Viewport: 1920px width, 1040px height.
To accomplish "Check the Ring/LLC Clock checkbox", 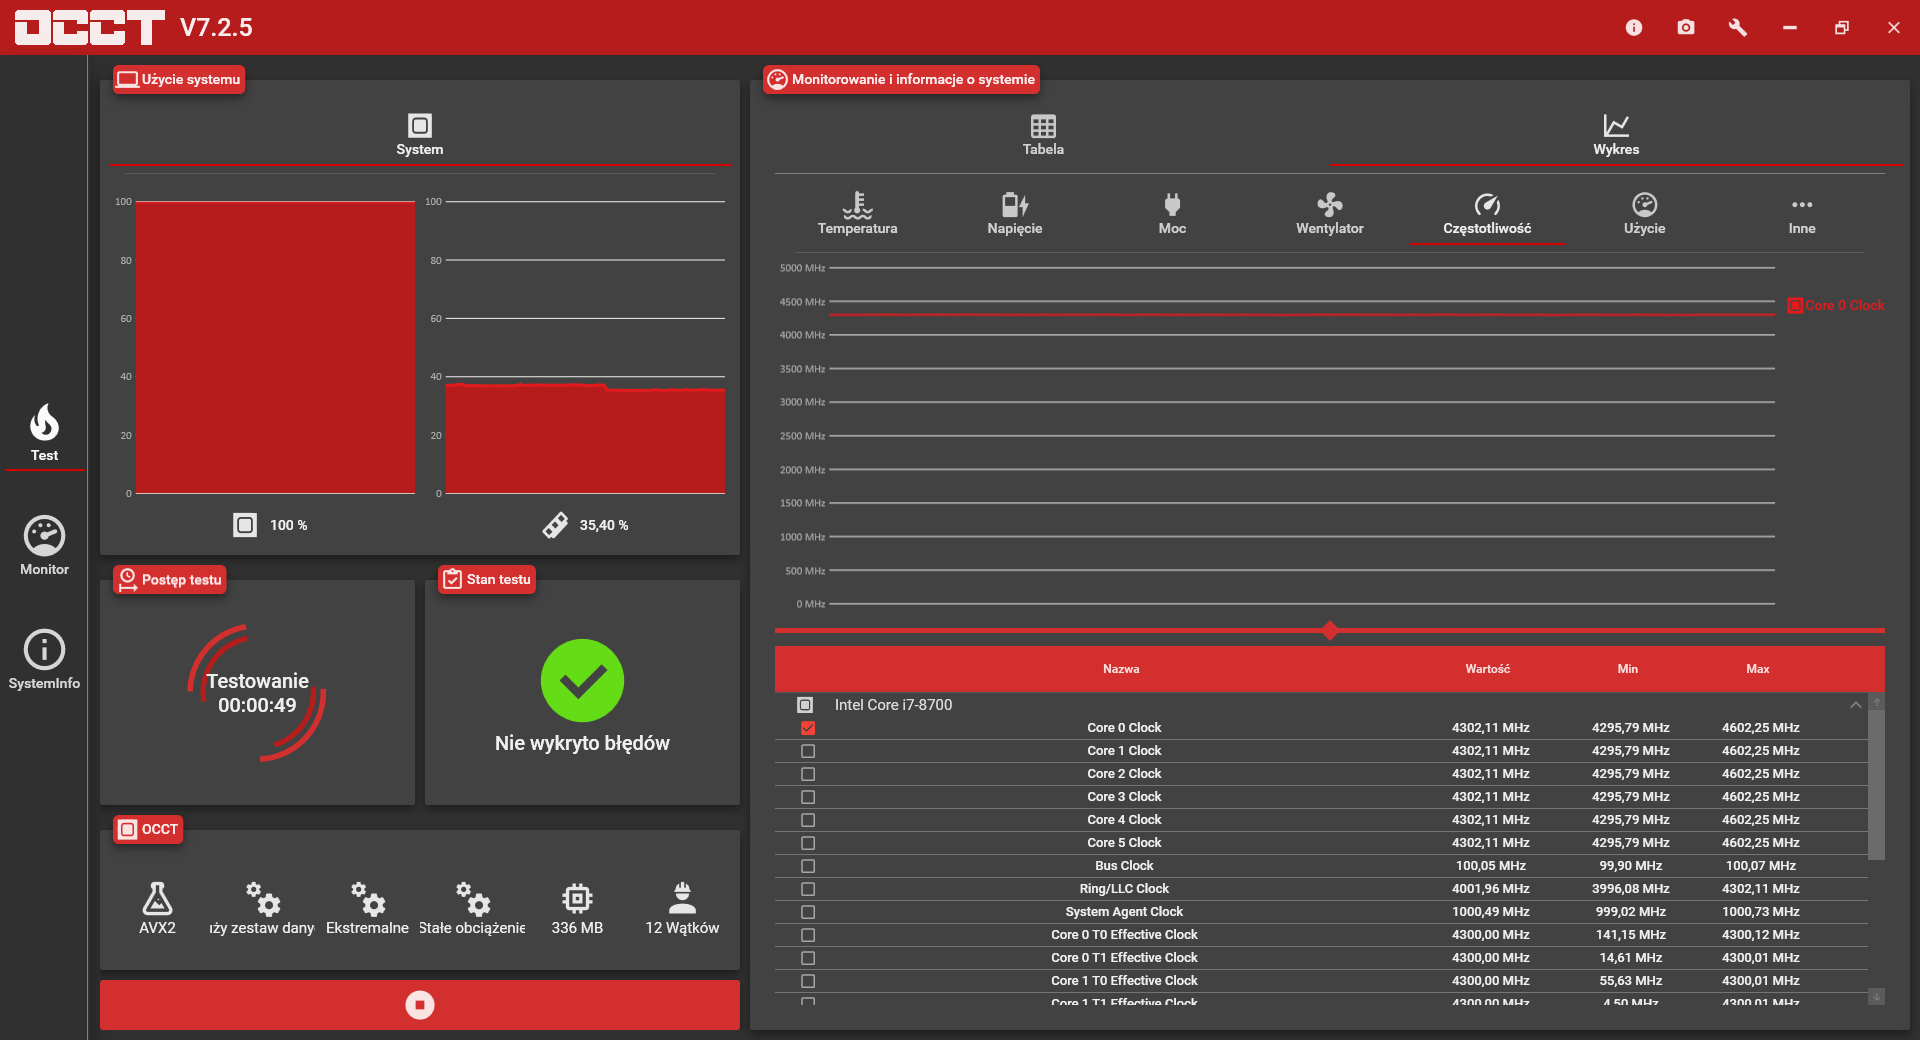I will tap(808, 889).
